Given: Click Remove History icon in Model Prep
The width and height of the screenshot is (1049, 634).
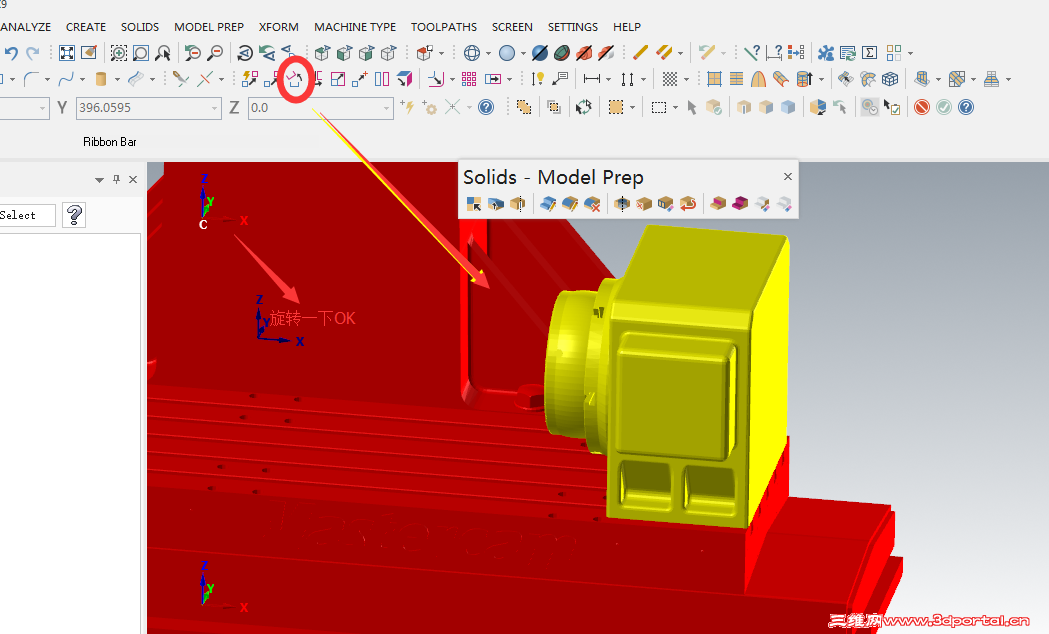Looking at the screenshot, I should (644, 203).
